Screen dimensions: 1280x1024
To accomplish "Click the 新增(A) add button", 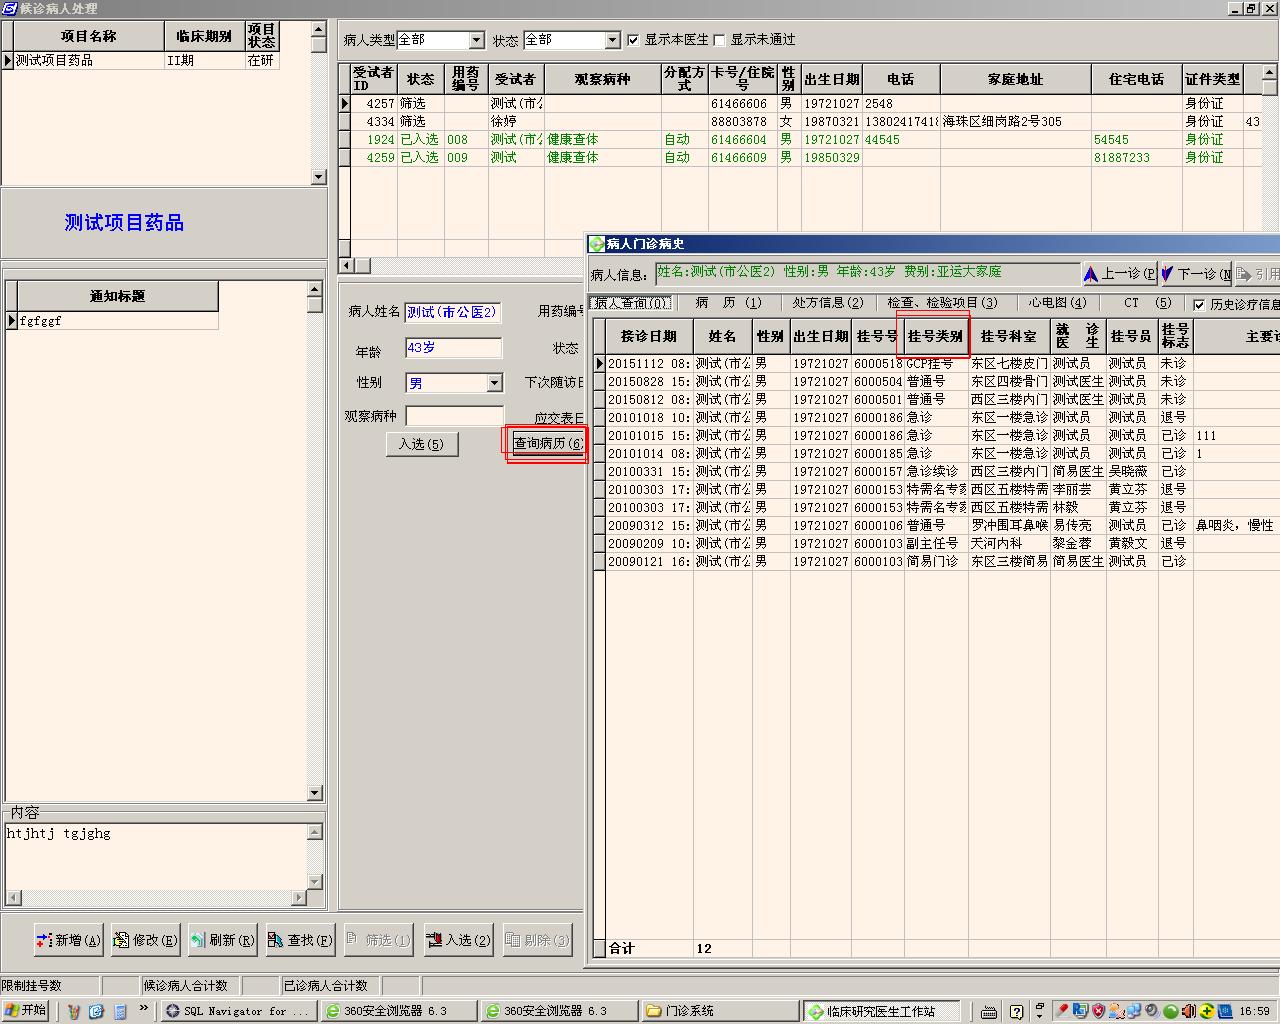I will (69, 940).
